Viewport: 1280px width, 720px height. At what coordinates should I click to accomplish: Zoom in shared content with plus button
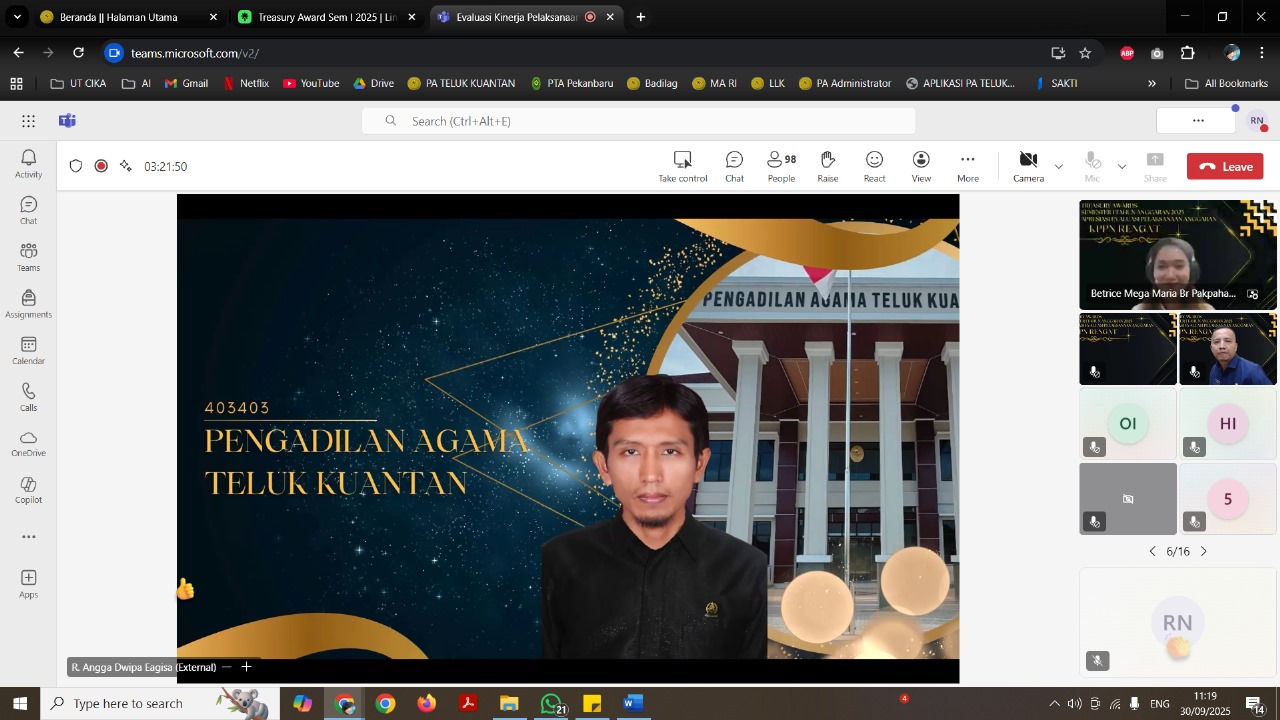click(246, 667)
